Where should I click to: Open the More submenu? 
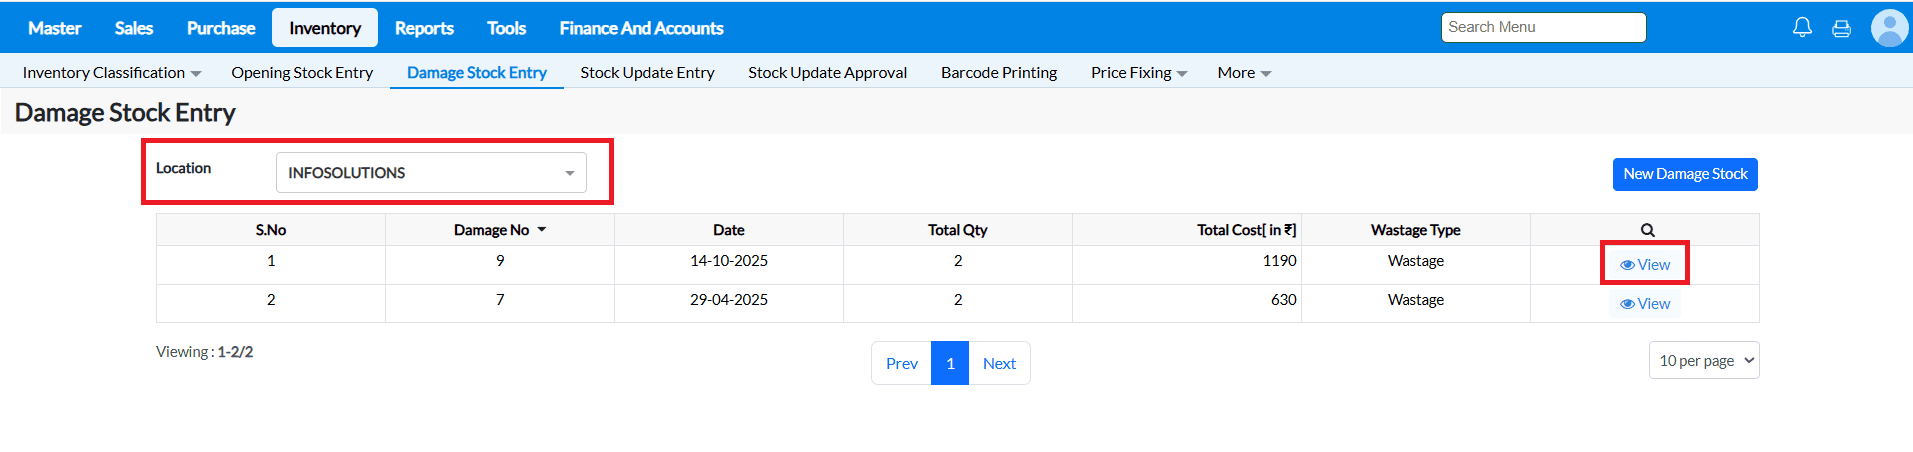1244,73
